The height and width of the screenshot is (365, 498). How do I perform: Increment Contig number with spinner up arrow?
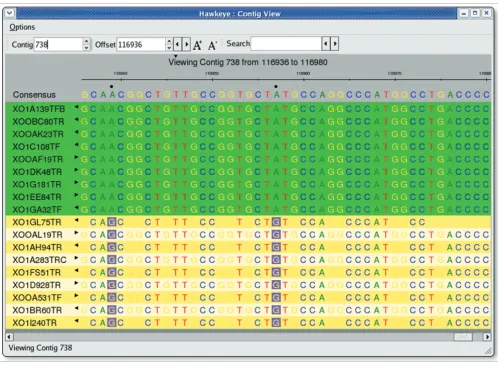pos(86,41)
